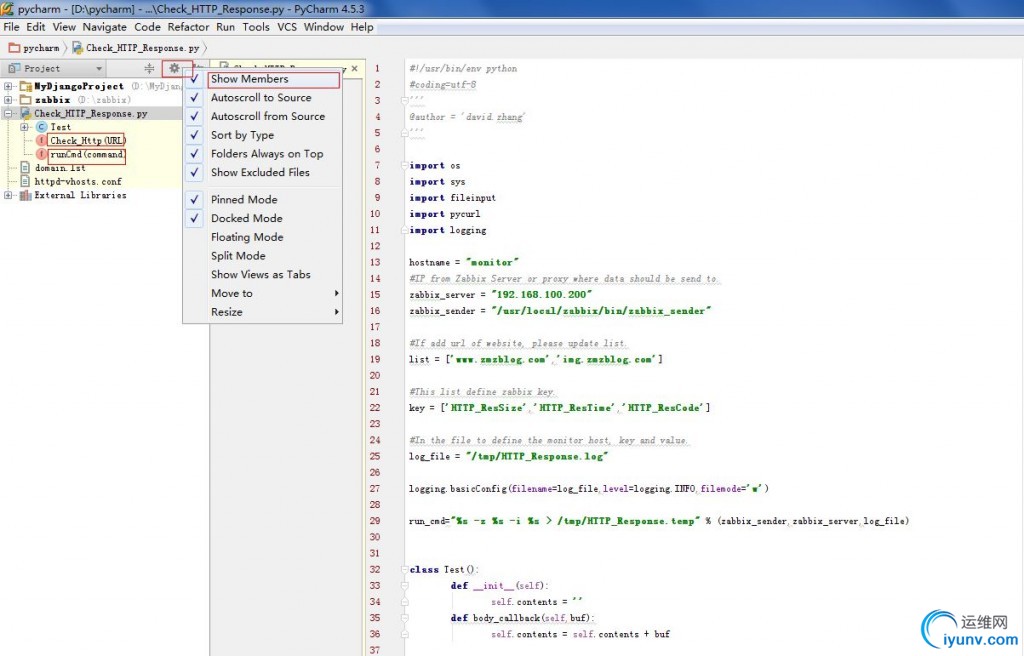Click the function icon beside Check_Http(URL)
The height and width of the screenshot is (656, 1024).
[x=42, y=140]
